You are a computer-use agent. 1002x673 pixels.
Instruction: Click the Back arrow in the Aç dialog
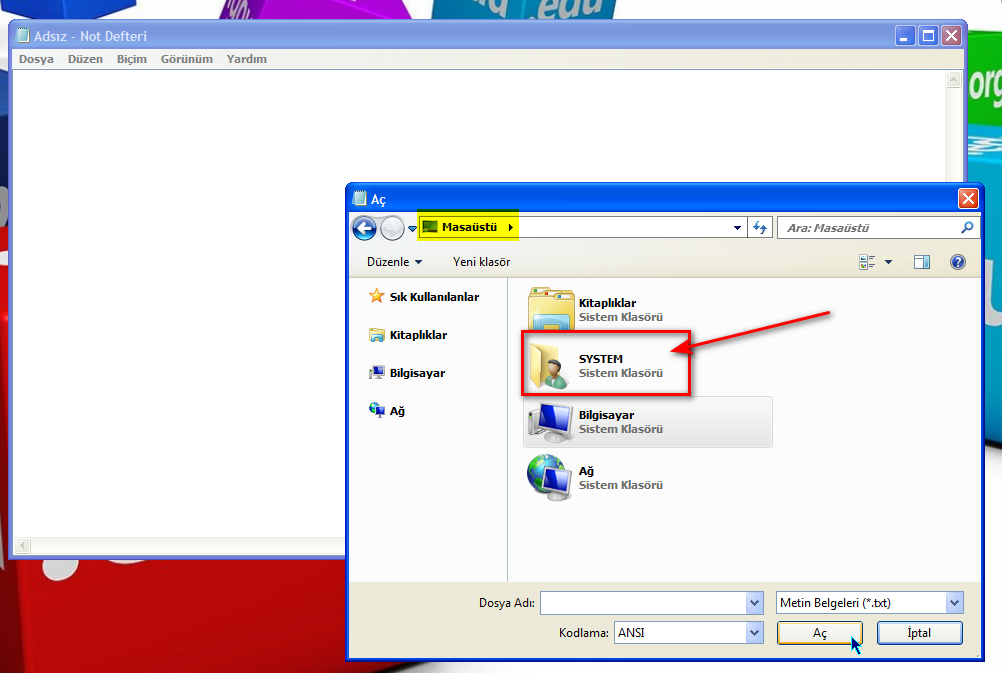pos(364,228)
